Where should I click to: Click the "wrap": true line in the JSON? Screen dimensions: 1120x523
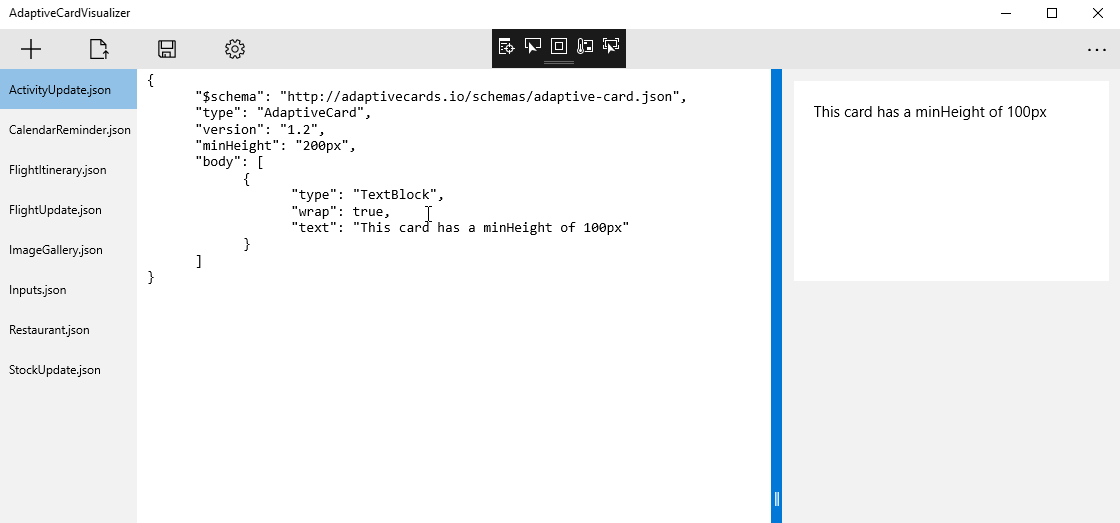click(x=341, y=211)
